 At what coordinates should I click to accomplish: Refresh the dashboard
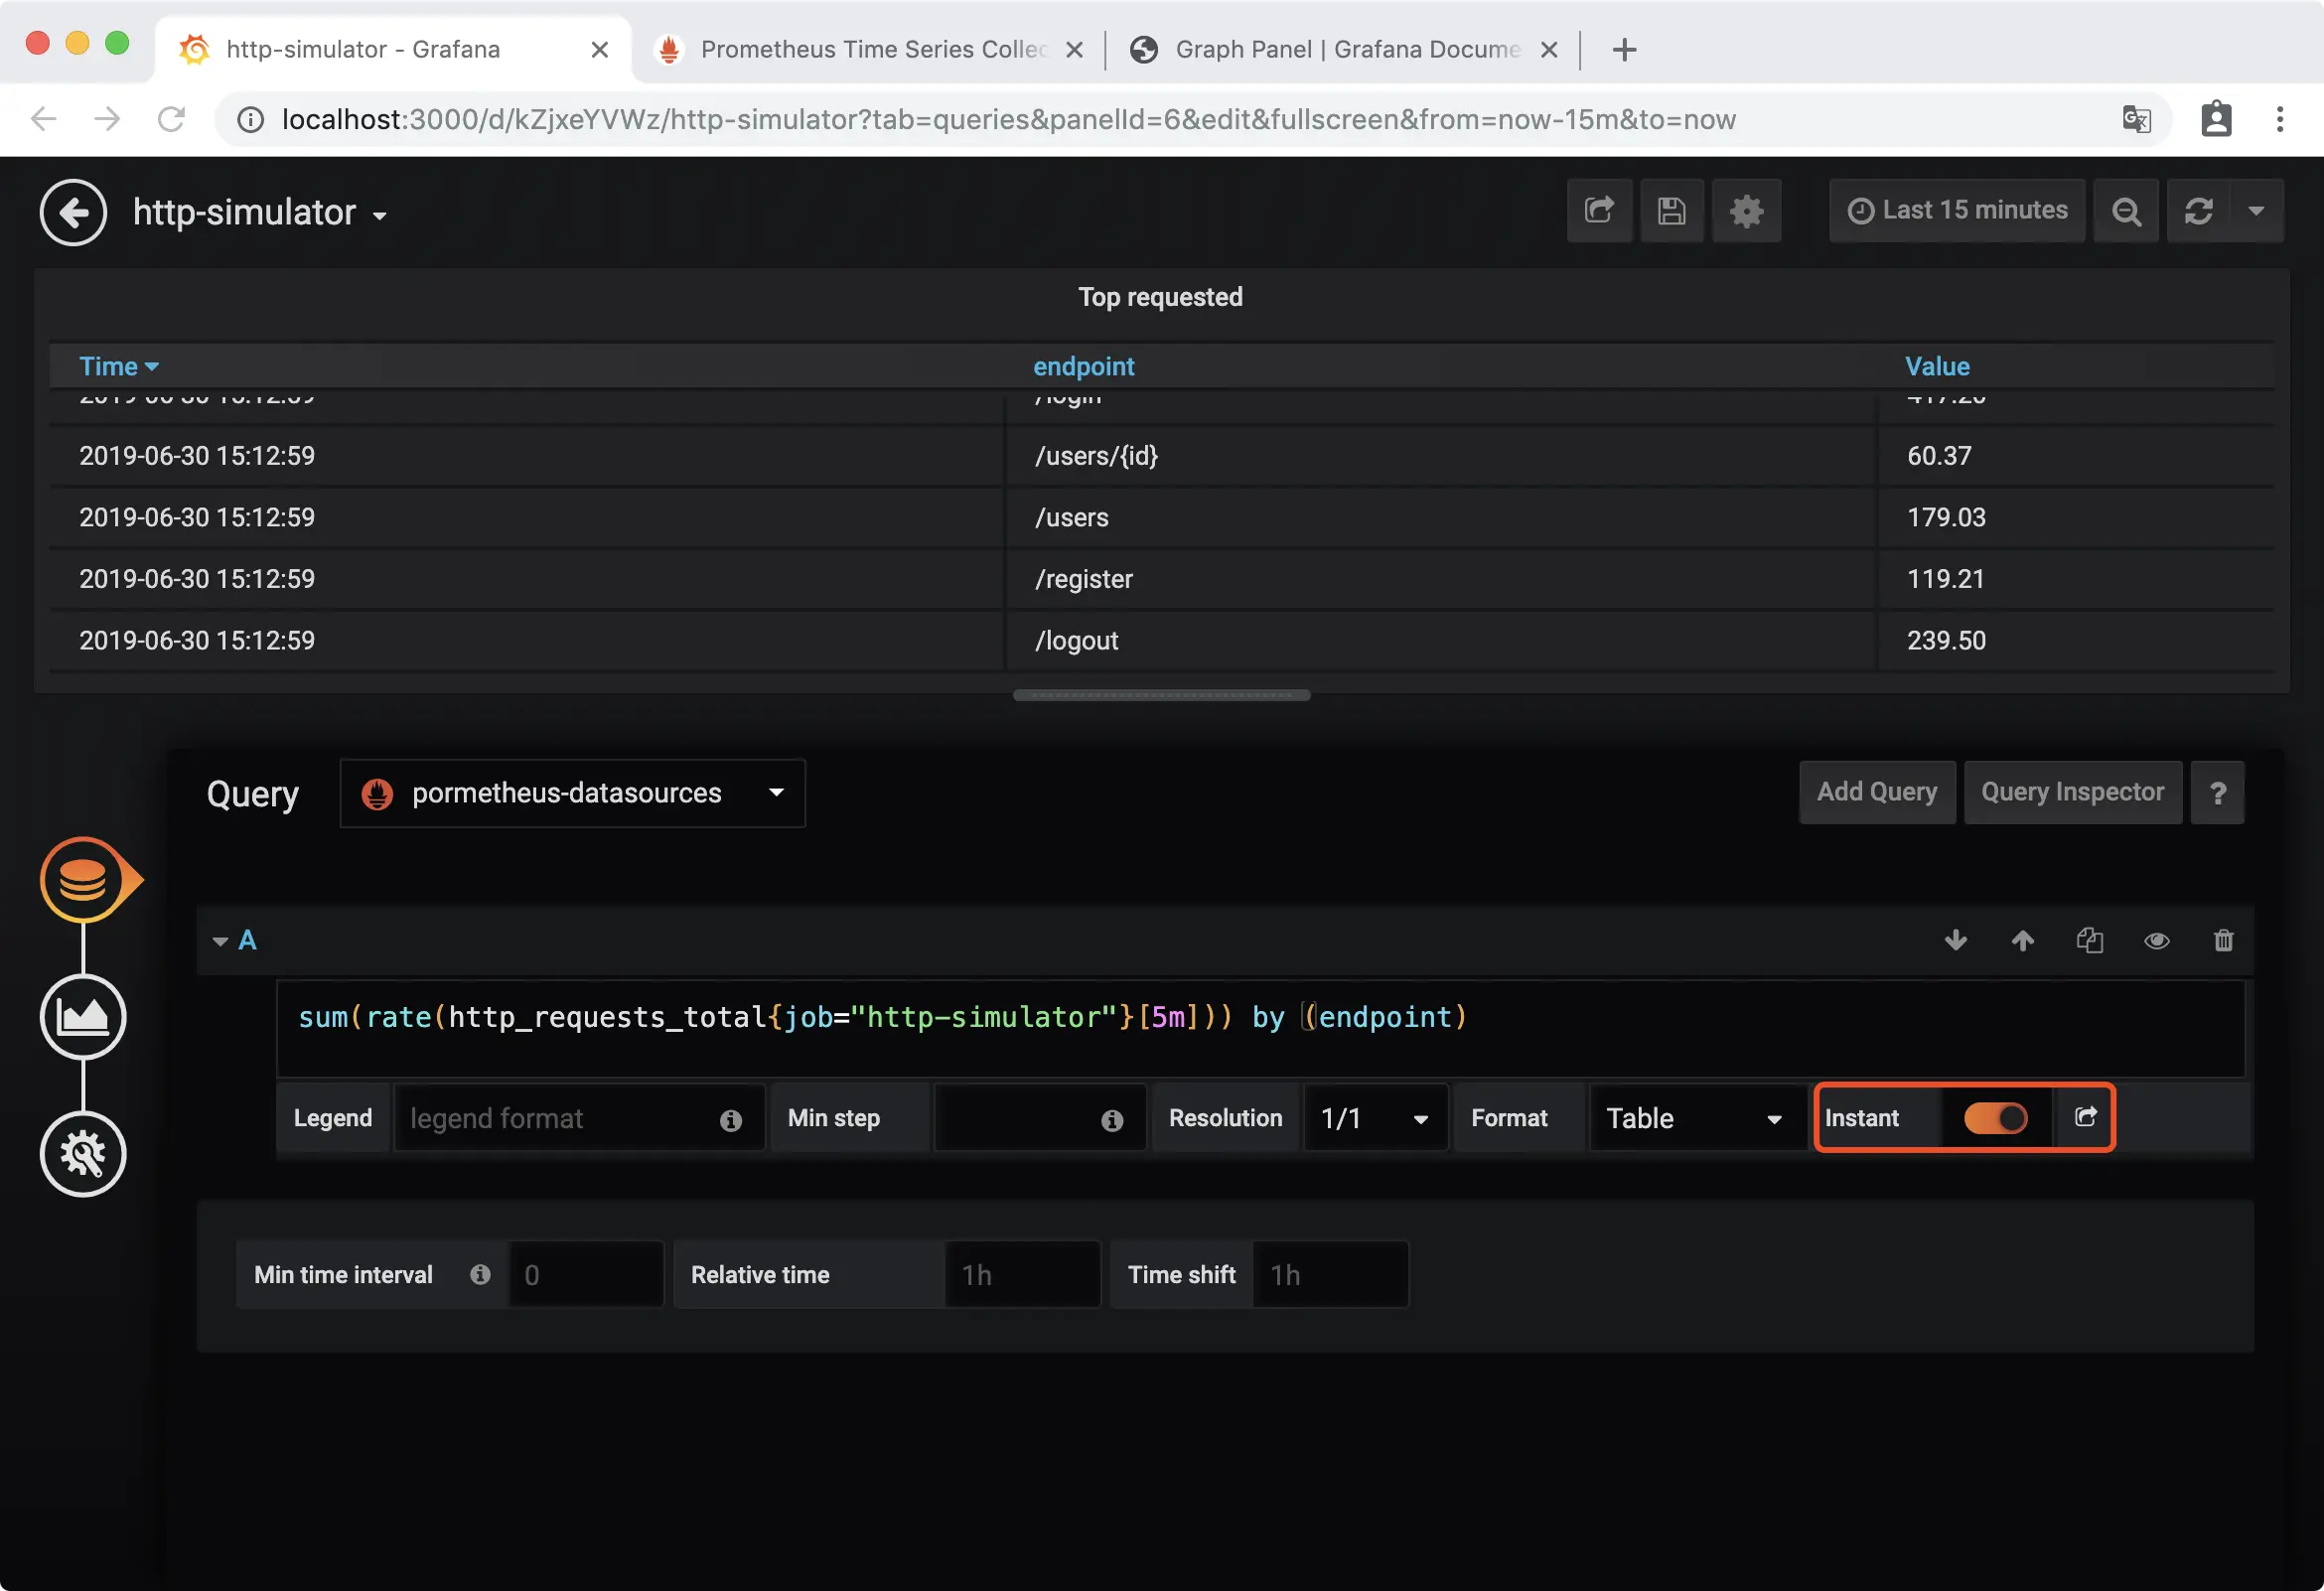pos(2198,211)
